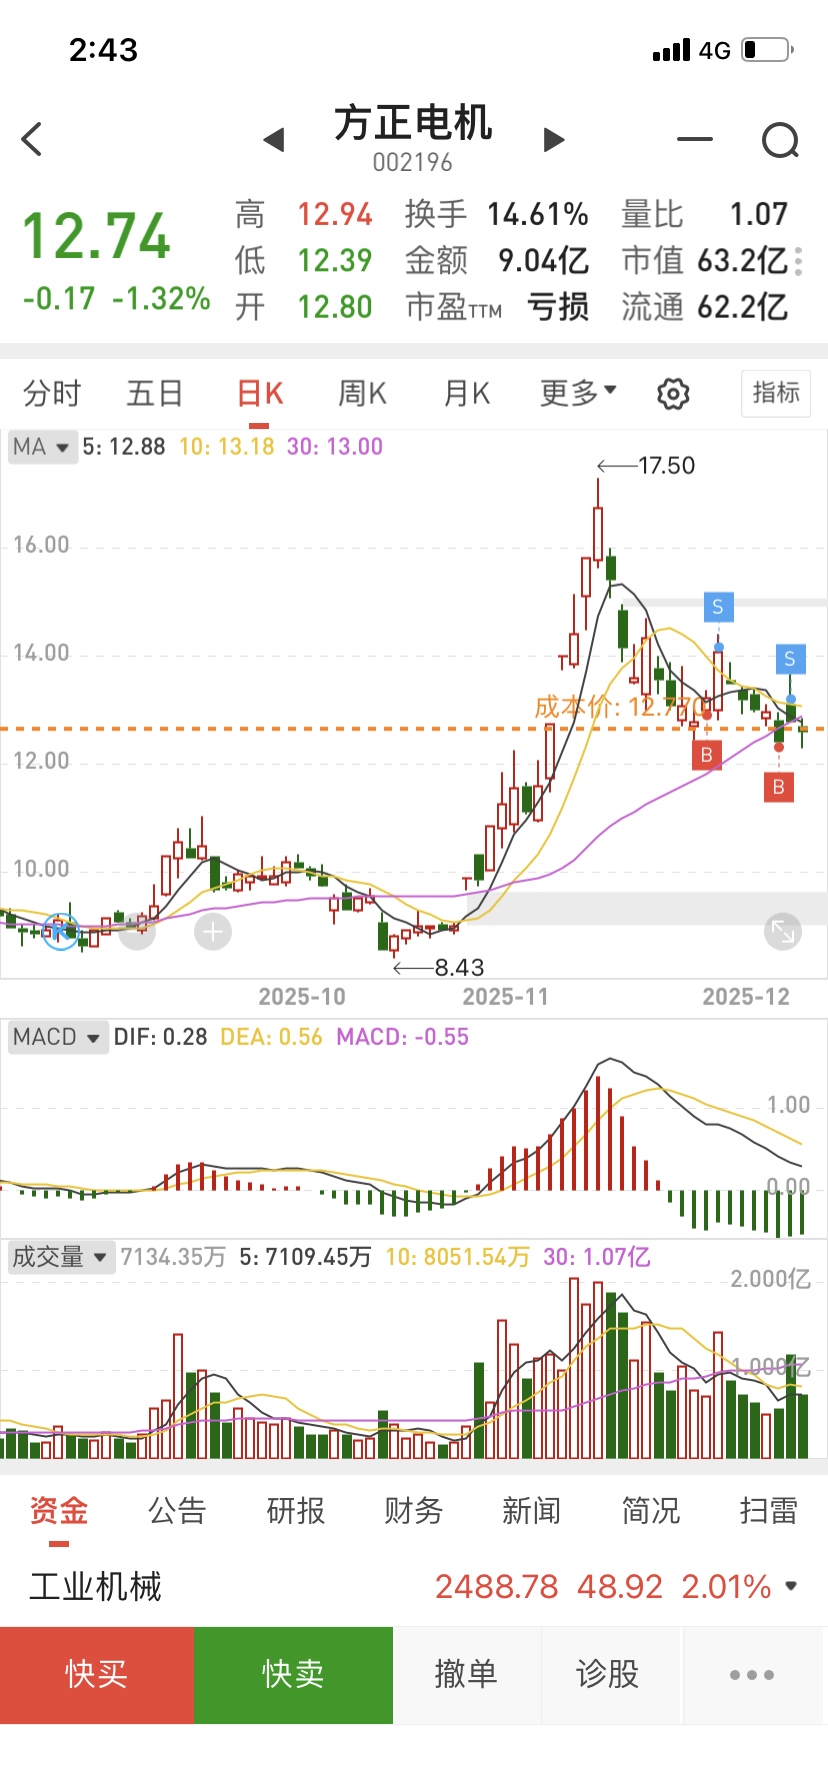The image size is (828, 1792).
Task: Tap the DIF: 0.28 value
Action: pyautogui.click(x=160, y=1037)
